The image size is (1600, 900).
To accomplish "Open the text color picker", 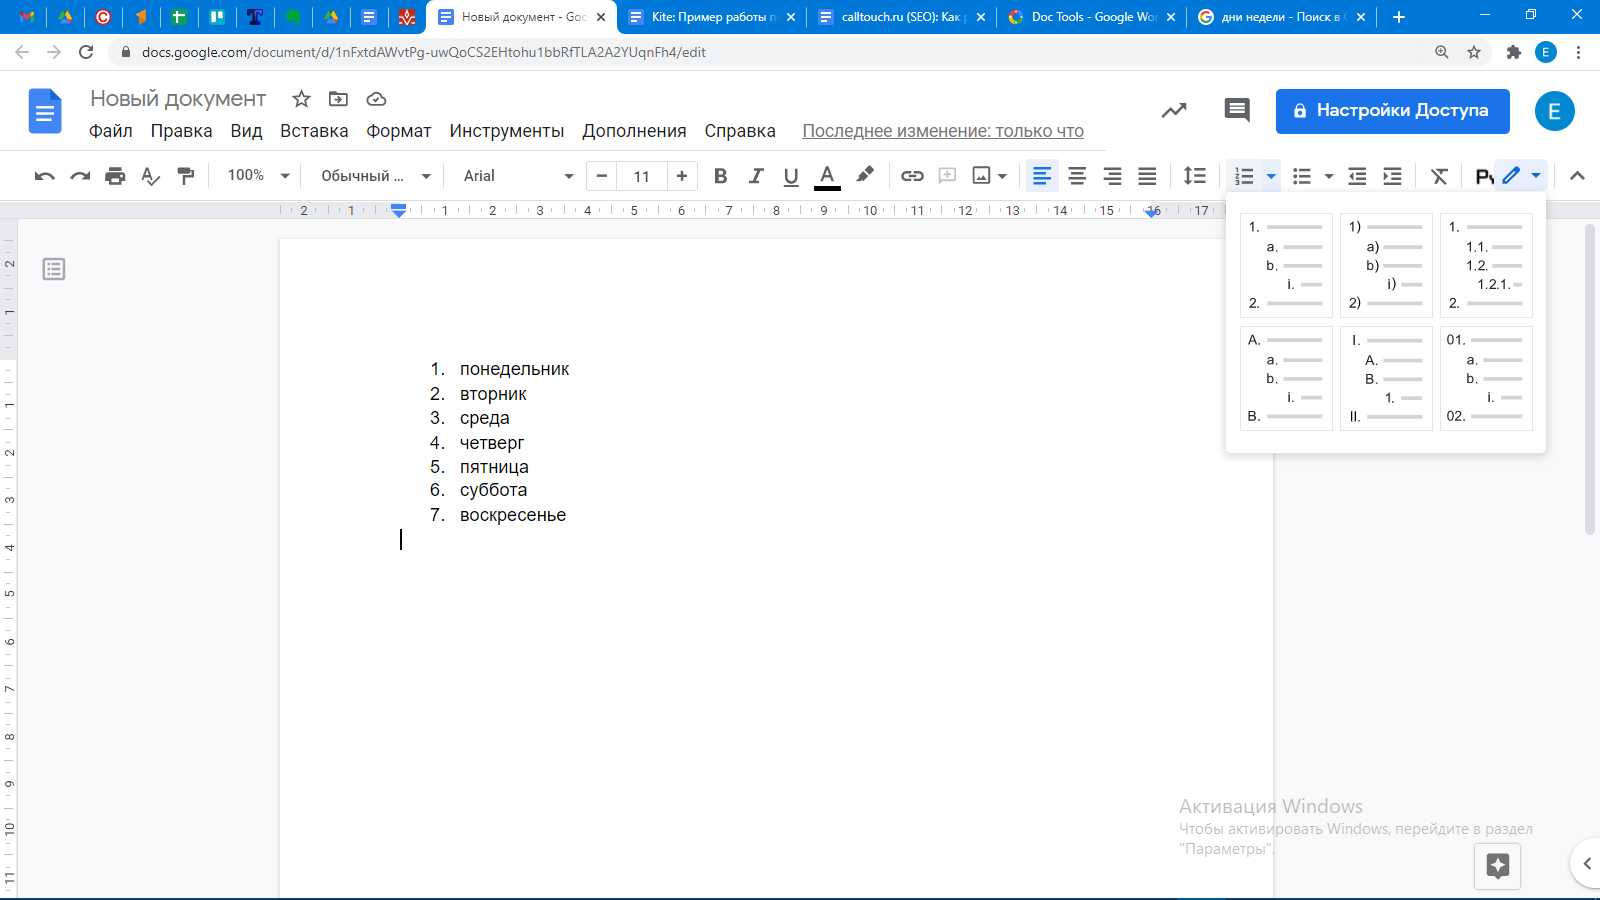I will click(827, 176).
